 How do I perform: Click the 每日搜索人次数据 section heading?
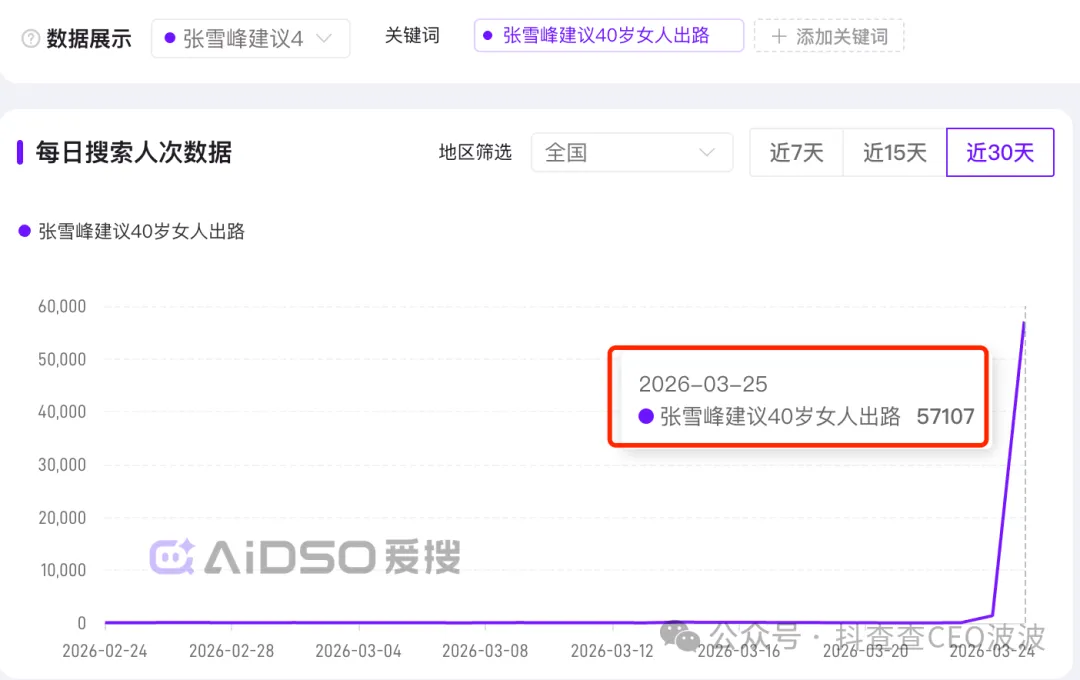tap(134, 153)
